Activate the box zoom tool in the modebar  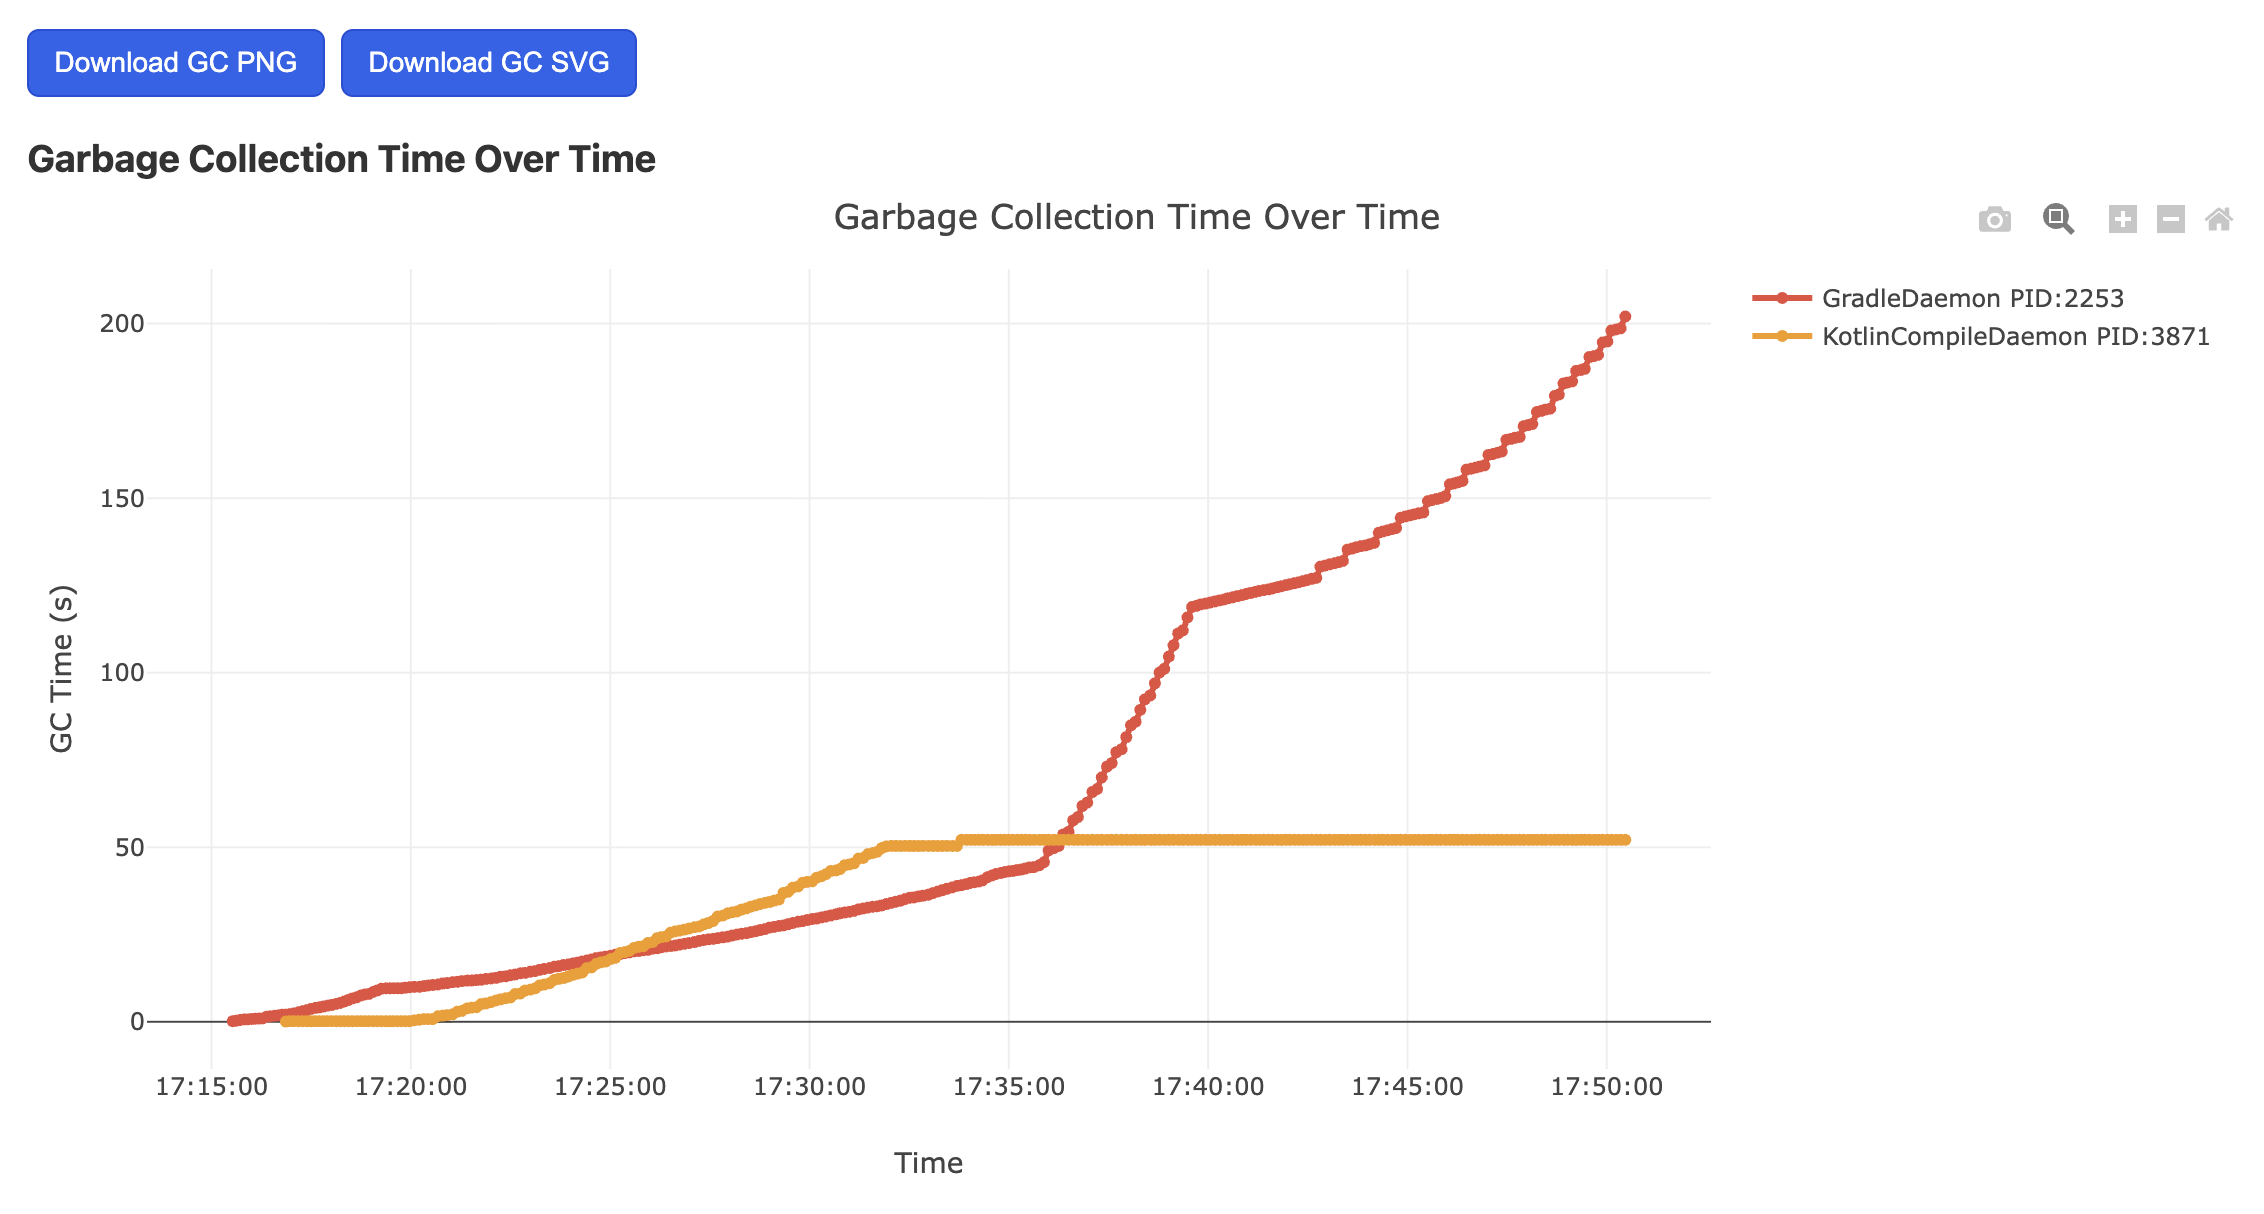click(x=2057, y=219)
